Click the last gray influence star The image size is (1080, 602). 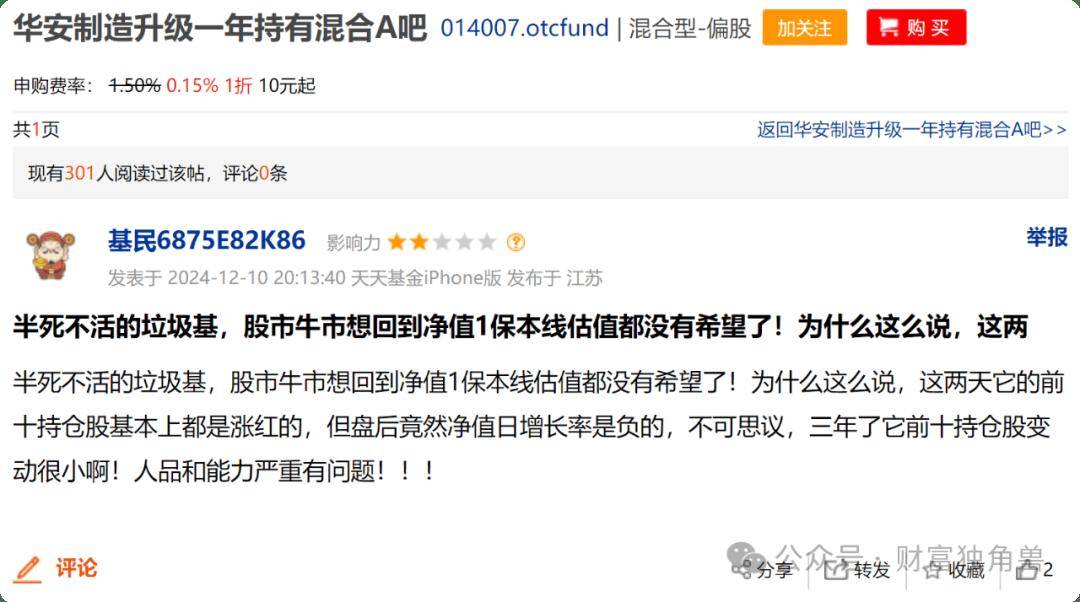[487, 242]
